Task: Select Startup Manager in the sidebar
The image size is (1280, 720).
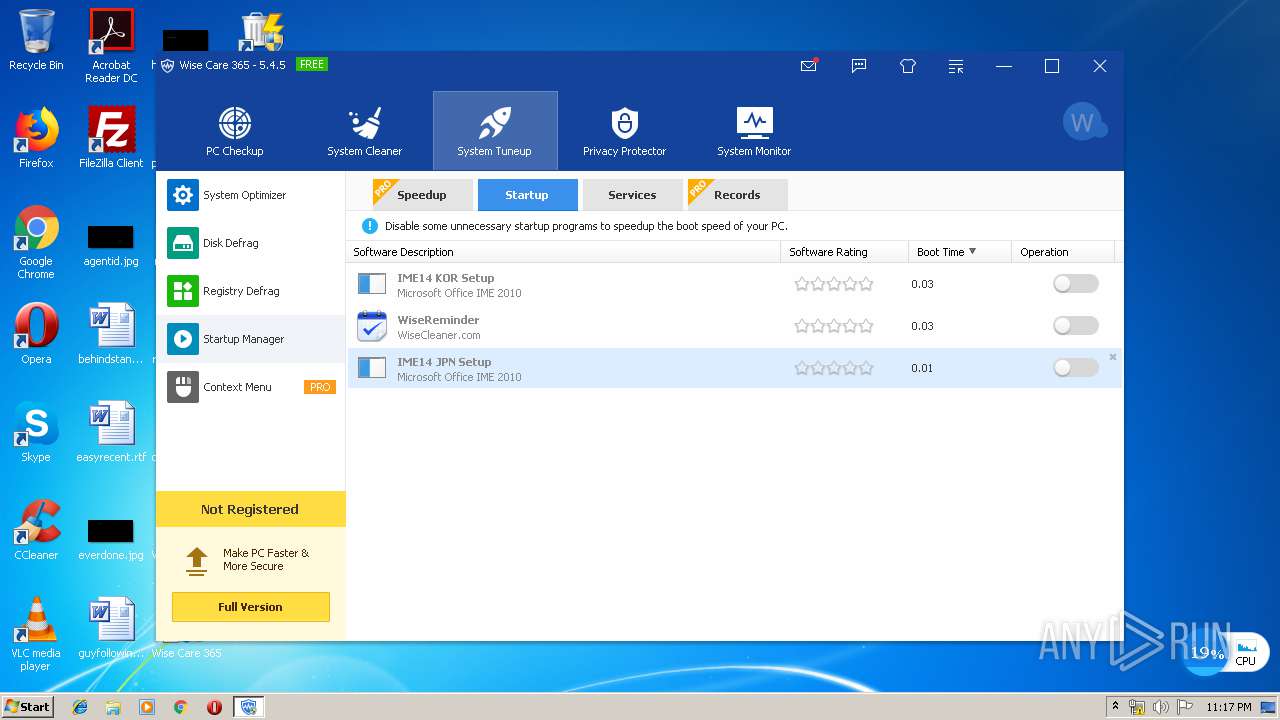Action: pos(251,339)
